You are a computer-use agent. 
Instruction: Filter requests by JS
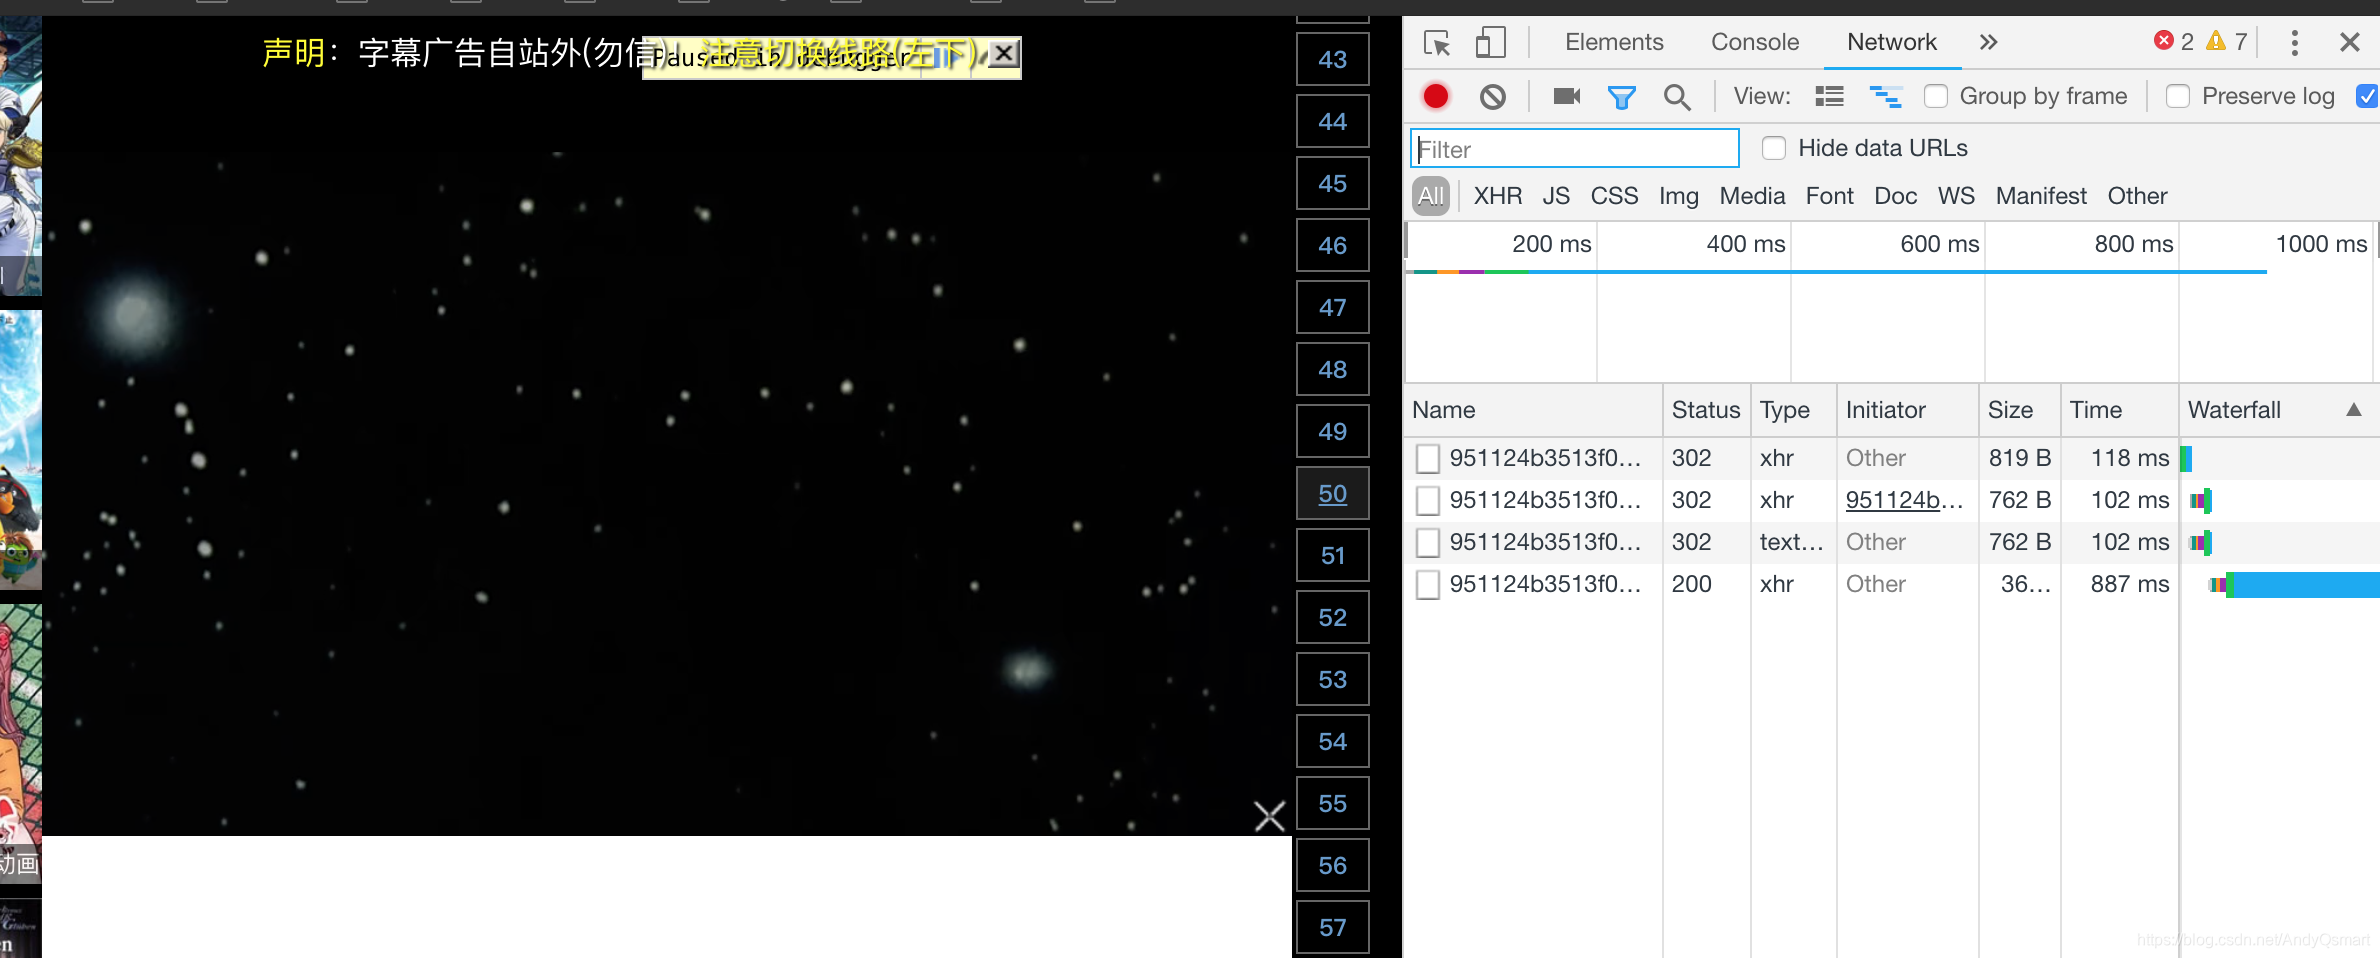[1556, 196]
